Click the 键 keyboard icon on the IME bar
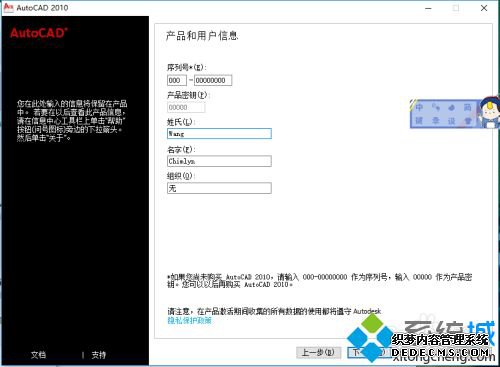This screenshot has height=367, width=500. tap(419, 121)
